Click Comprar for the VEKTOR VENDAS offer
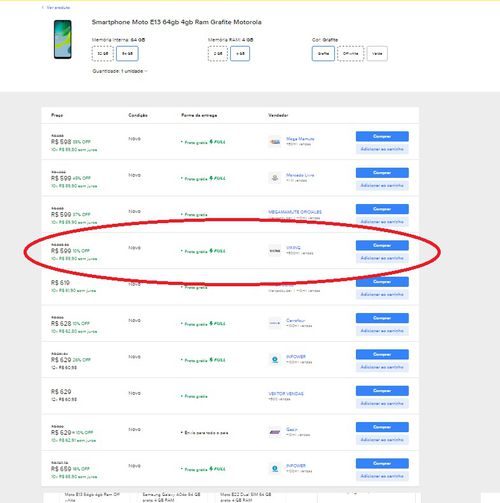Screen dimensions: 500x503 [x=382, y=391]
